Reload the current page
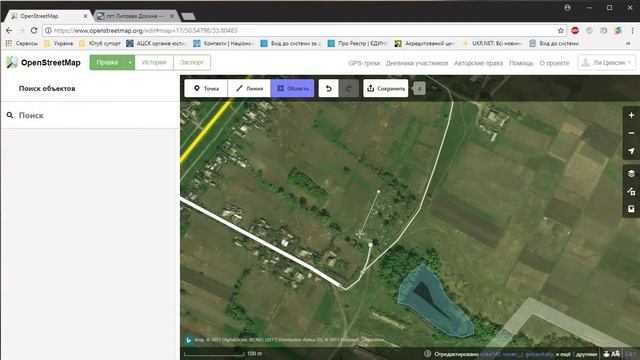The image size is (640, 360). 34,31
